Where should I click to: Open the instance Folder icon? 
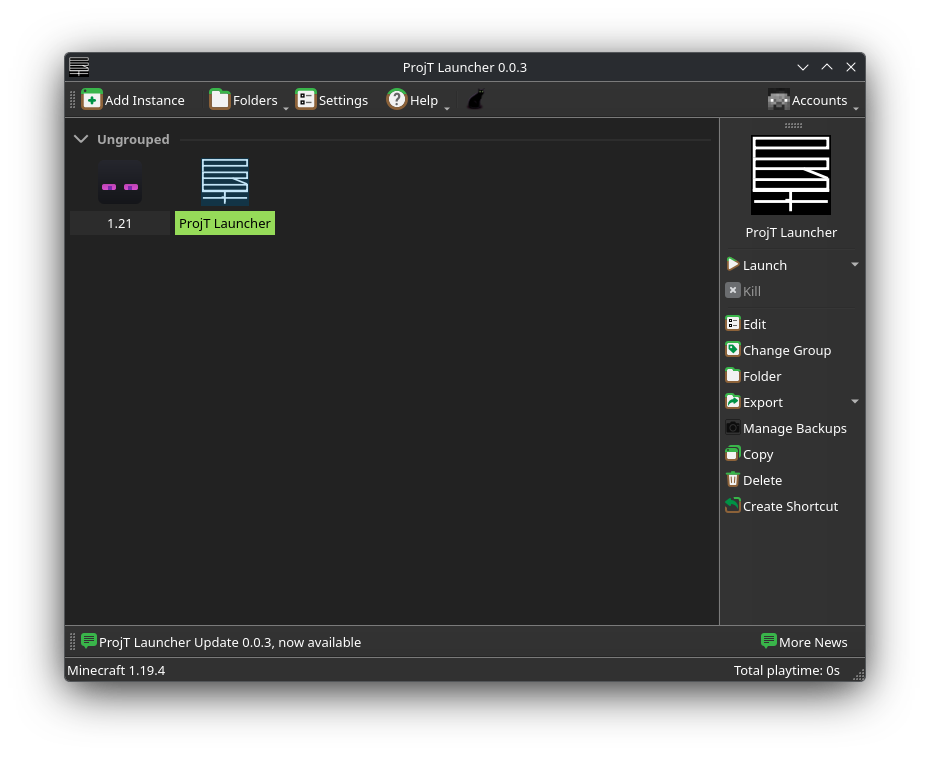(733, 375)
